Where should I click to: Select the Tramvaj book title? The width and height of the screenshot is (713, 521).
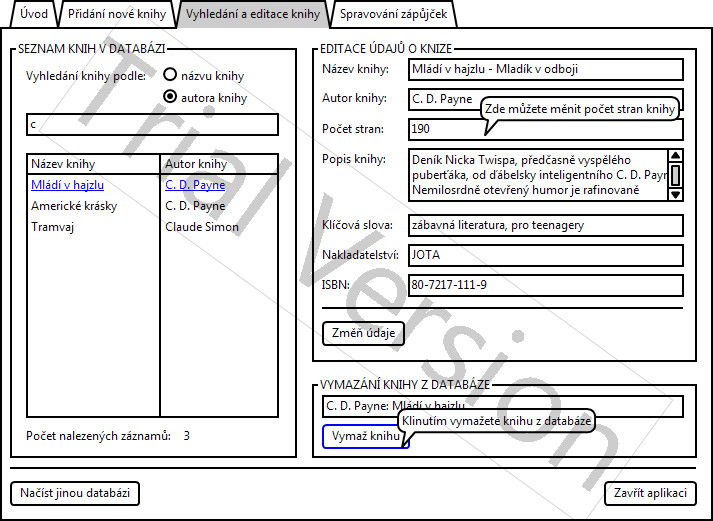point(52,227)
